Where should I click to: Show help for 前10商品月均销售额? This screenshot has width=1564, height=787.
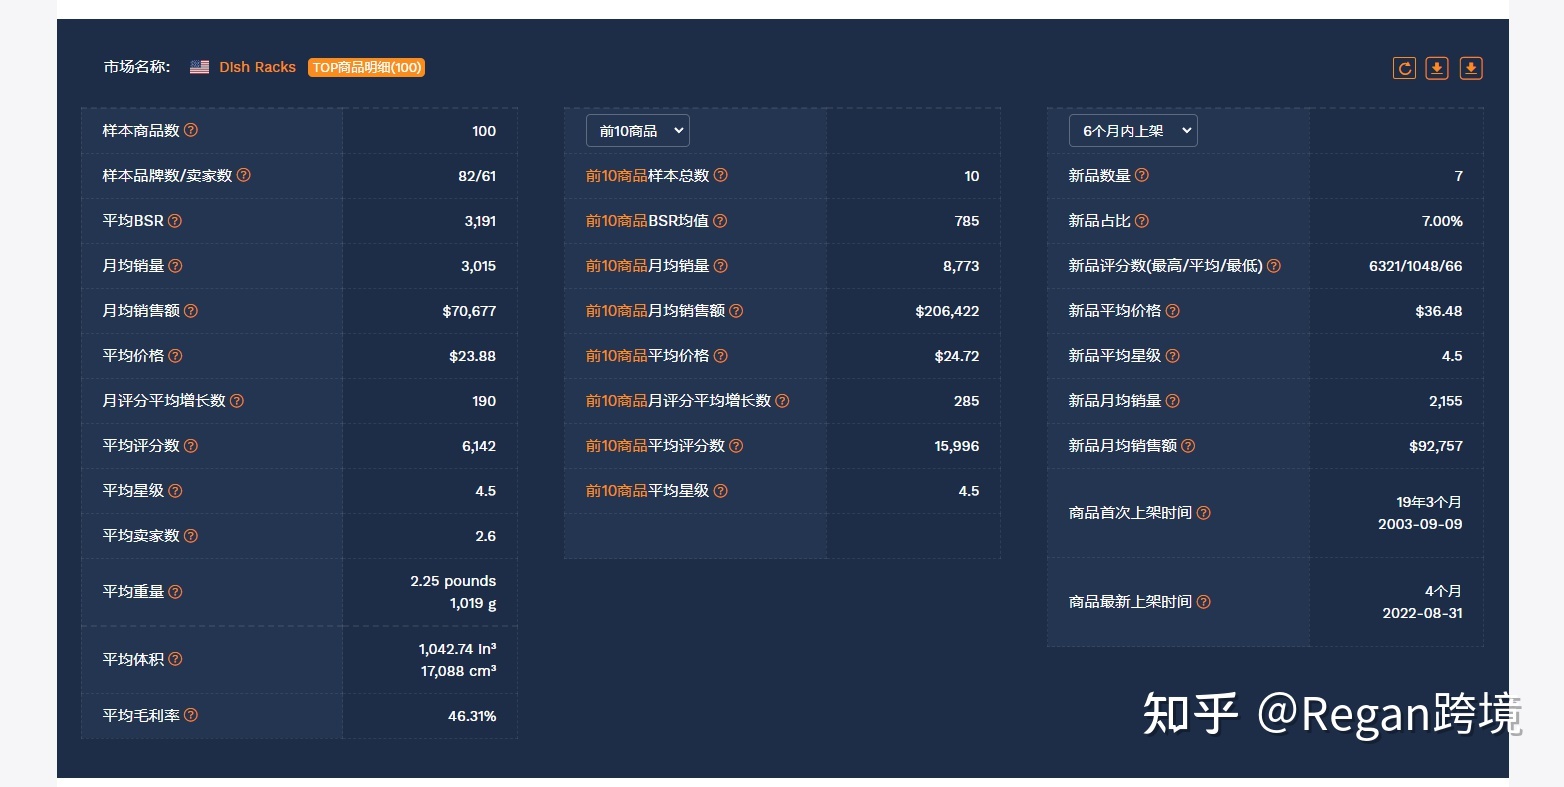(x=736, y=310)
